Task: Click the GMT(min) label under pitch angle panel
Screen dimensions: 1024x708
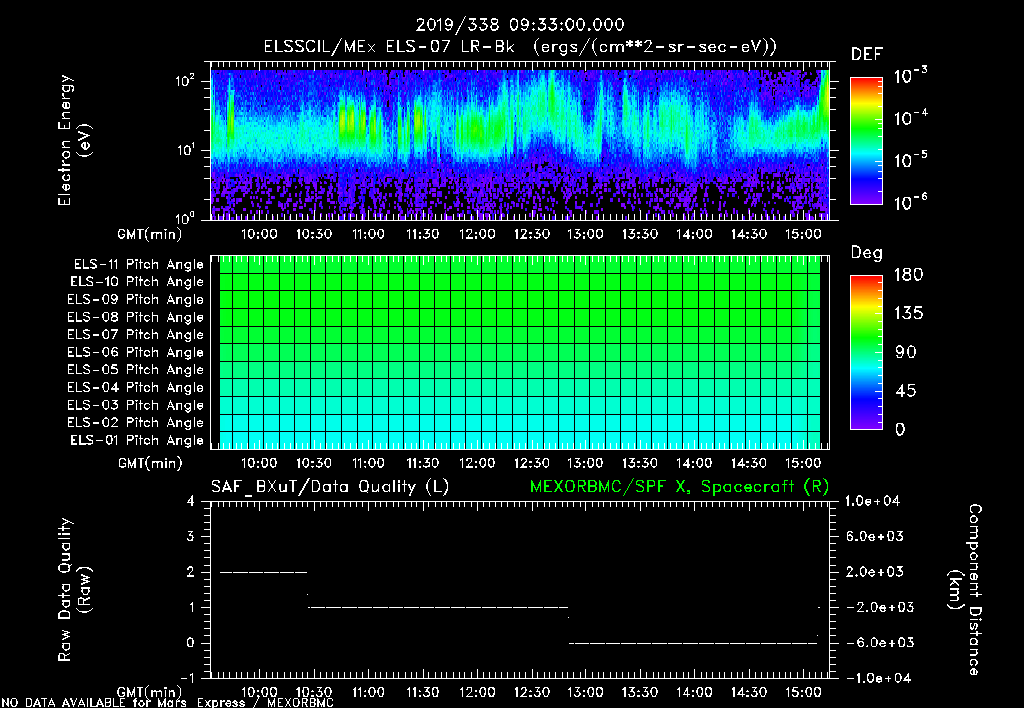Action: click(x=150, y=464)
